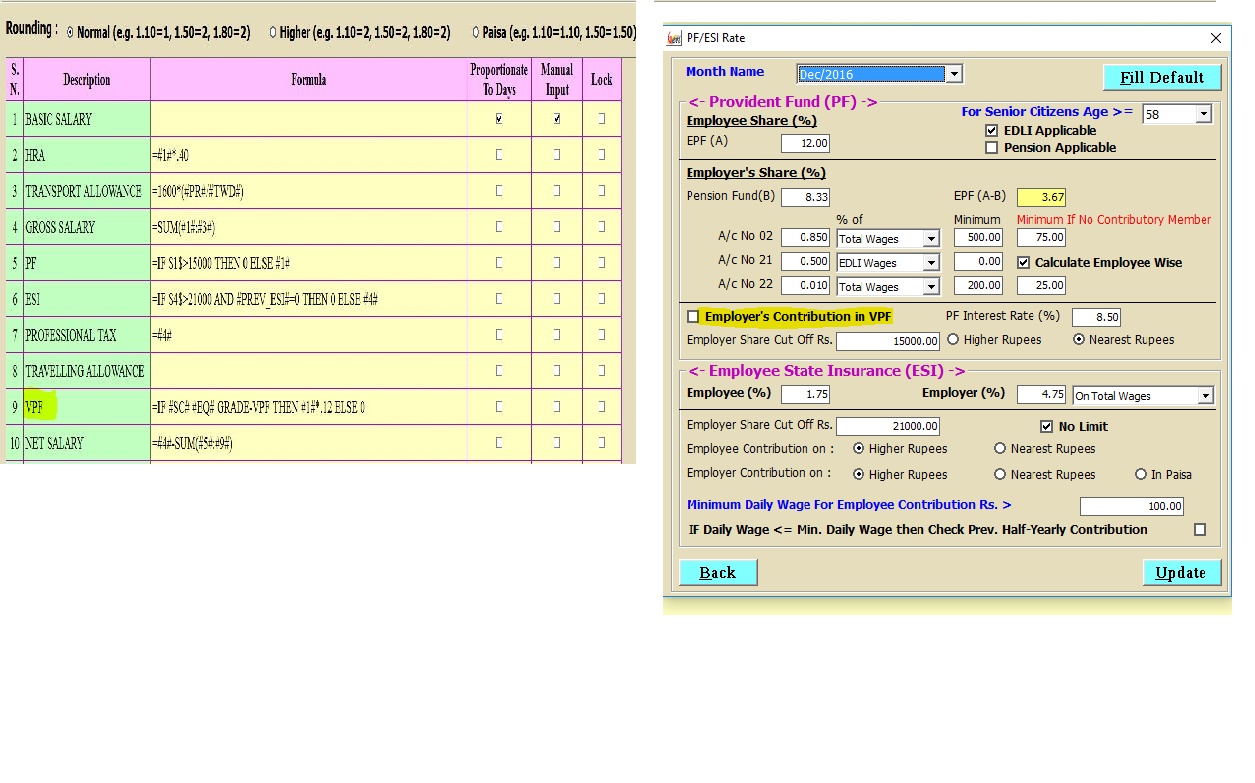Click the Fill Default button
The height and width of the screenshot is (783, 1255).
click(1161, 78)
